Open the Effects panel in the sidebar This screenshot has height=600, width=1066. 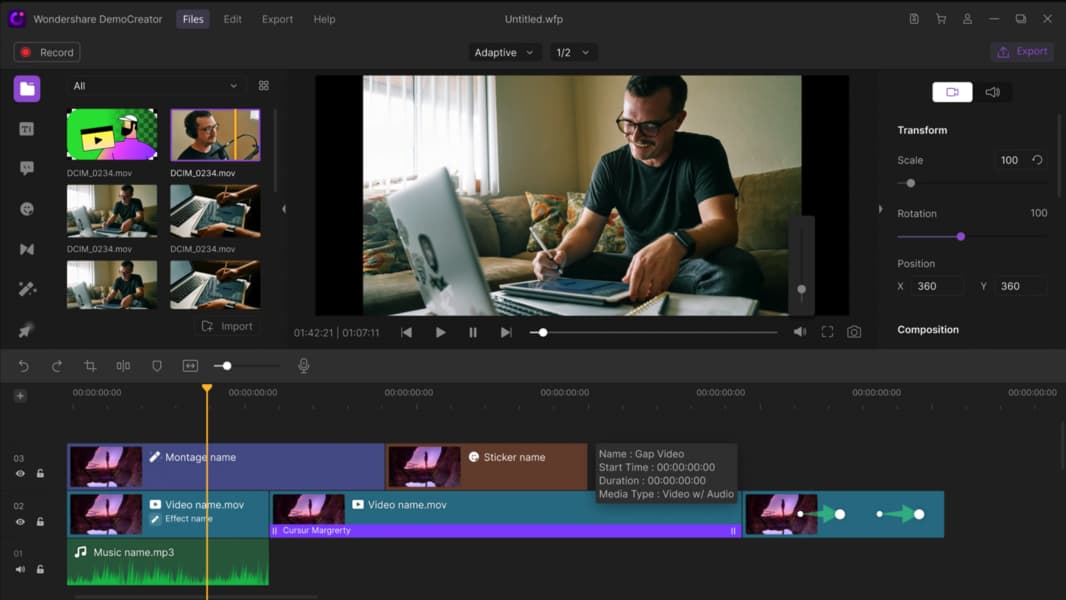(25, 288)
